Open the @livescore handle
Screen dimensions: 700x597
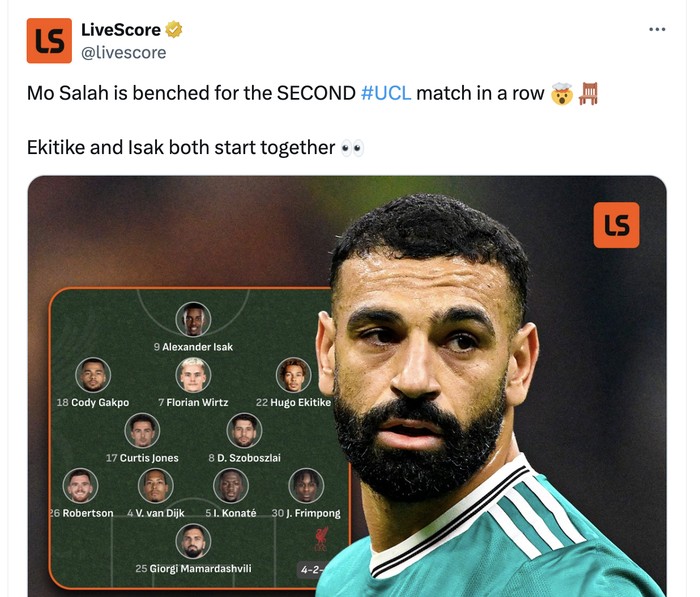tap(124, 53)
